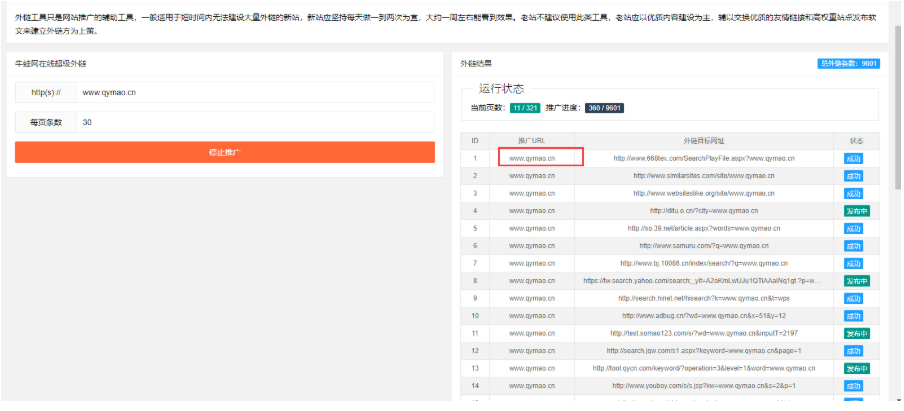Click the 总外链条数 9601 badge
Screen dimensions: 904x411
tap(848, 63)
